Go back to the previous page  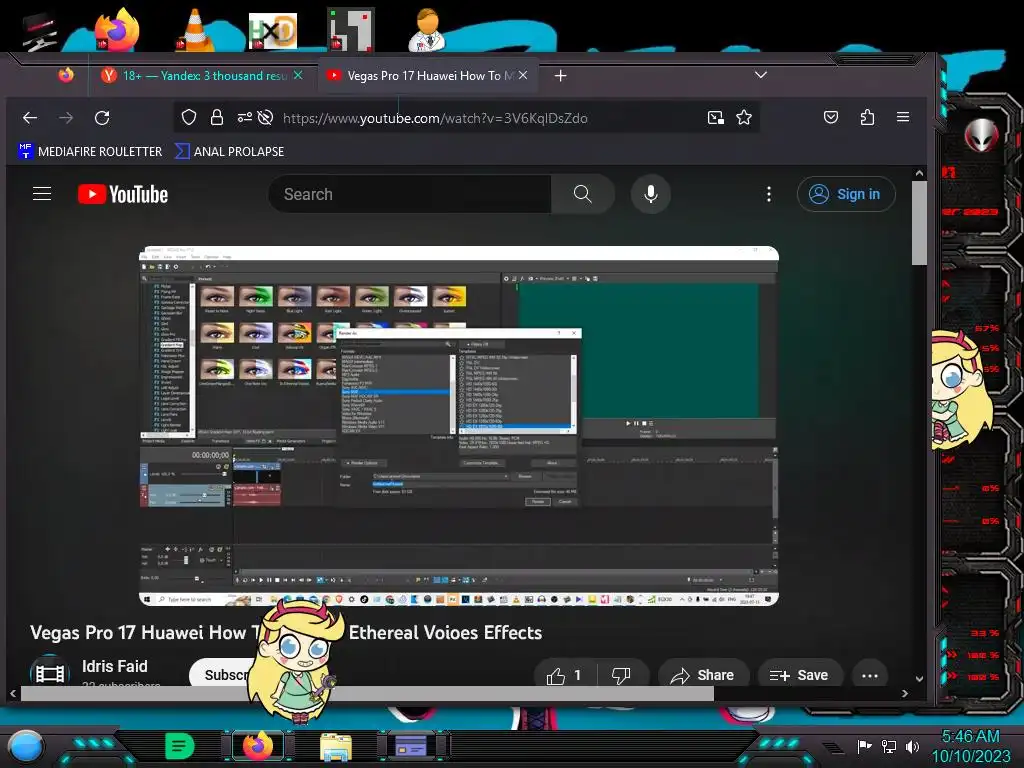[30, 118]
